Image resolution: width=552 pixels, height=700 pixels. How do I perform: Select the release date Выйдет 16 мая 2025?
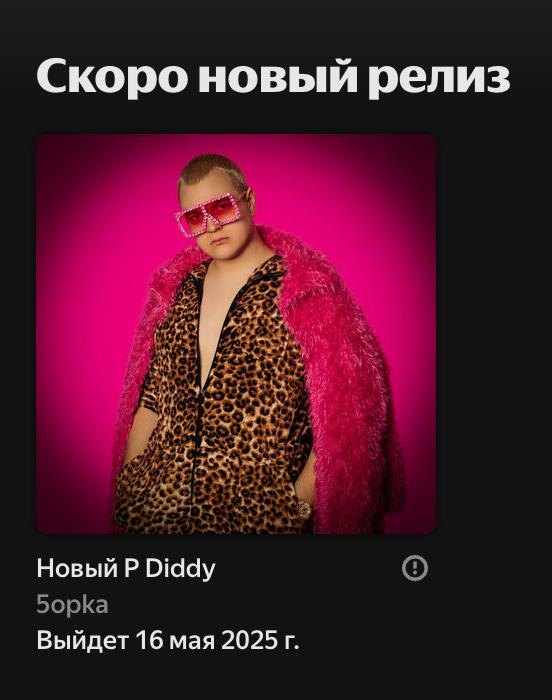168,640
